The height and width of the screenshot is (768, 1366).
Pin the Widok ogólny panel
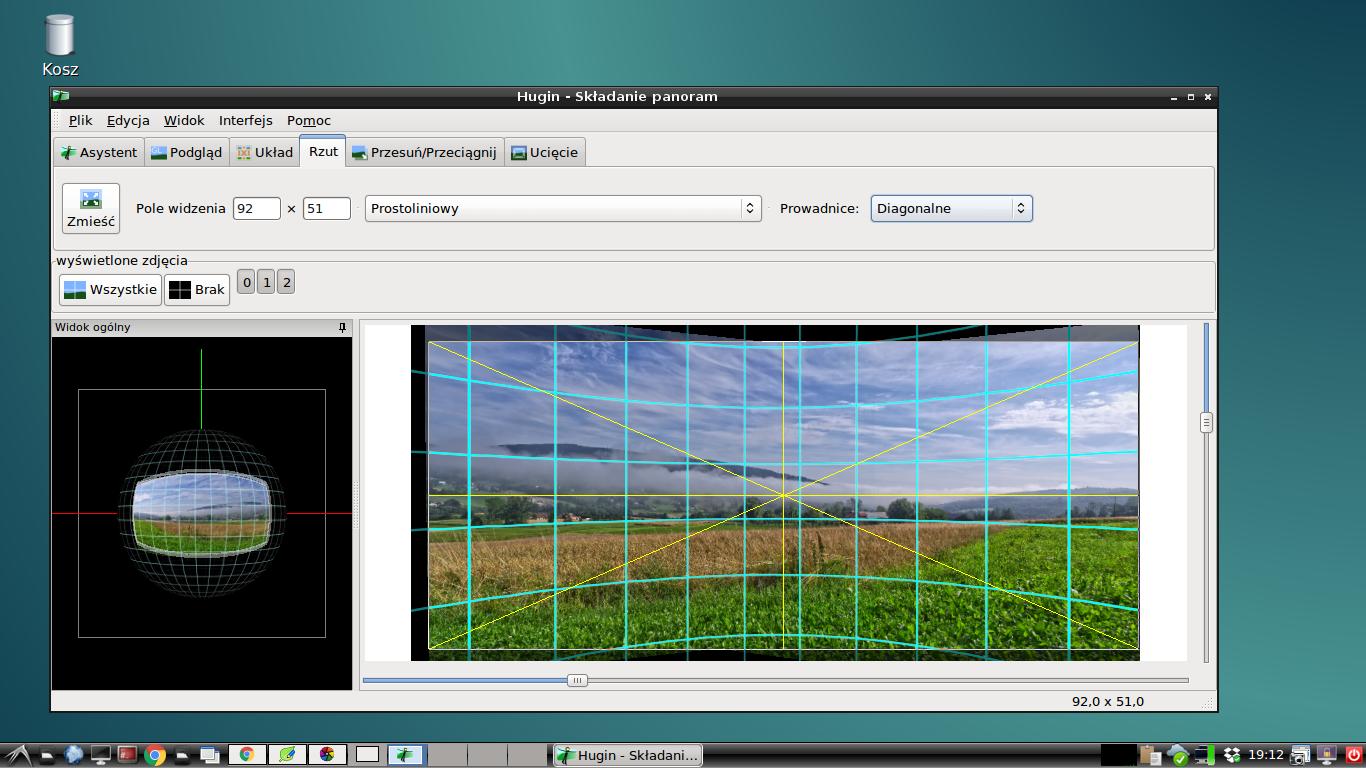(342, 327)
